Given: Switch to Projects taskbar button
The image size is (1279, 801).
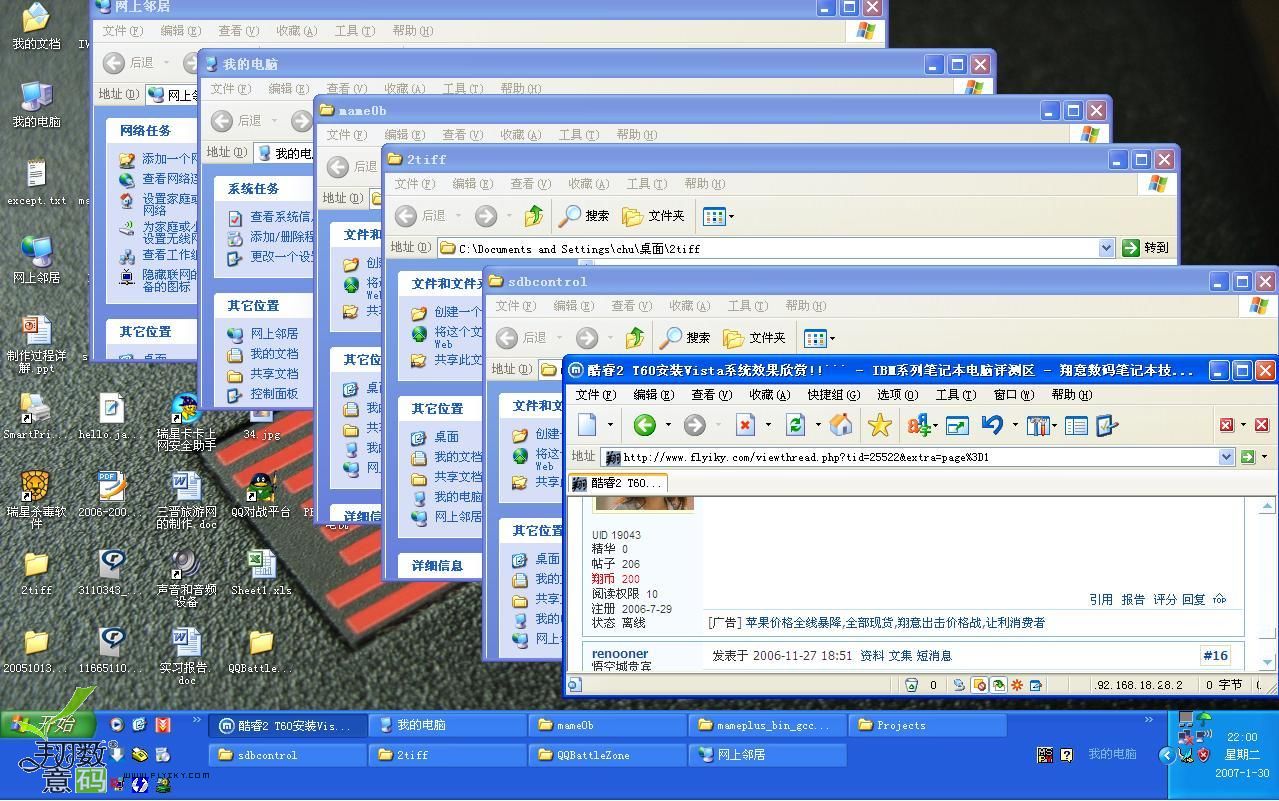Looking at the screenshot, I should click(927, 725).
